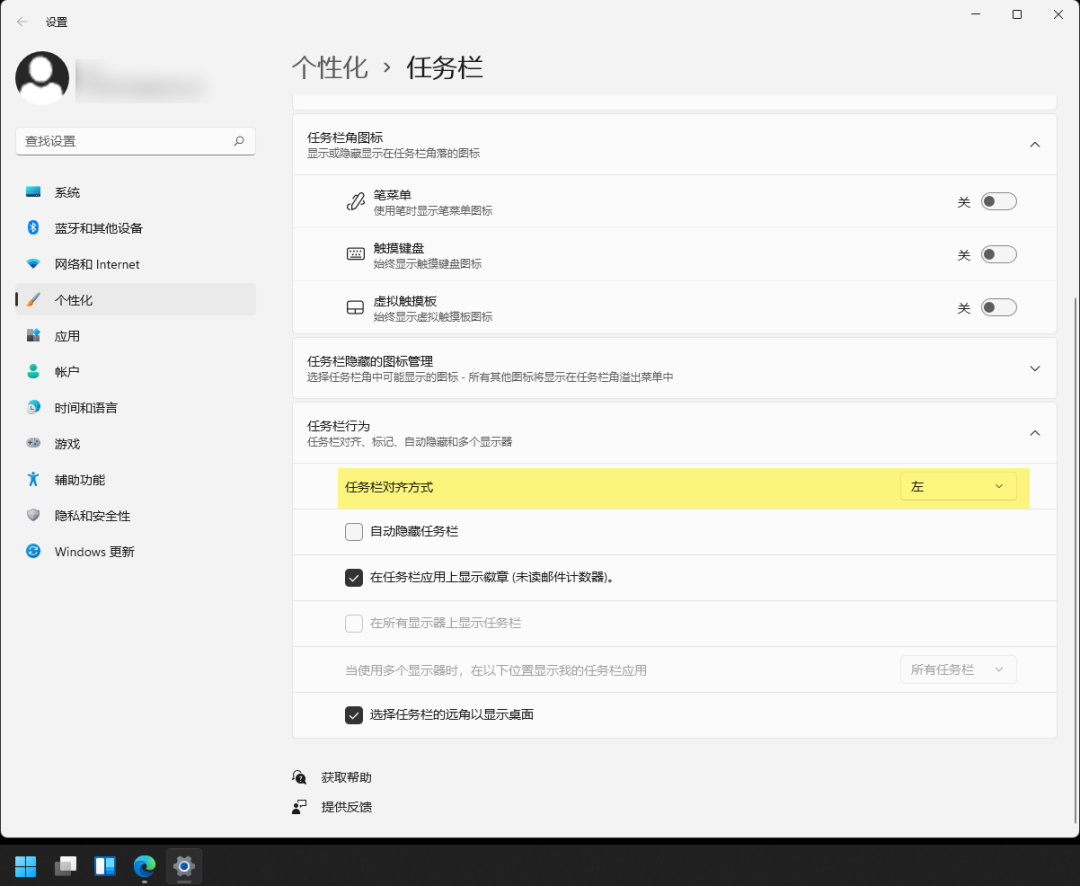Image resolution: width=1080 pixels, height=886 pixels.
Task: Click in the 查找设置 search field
Action: point(125,141)
